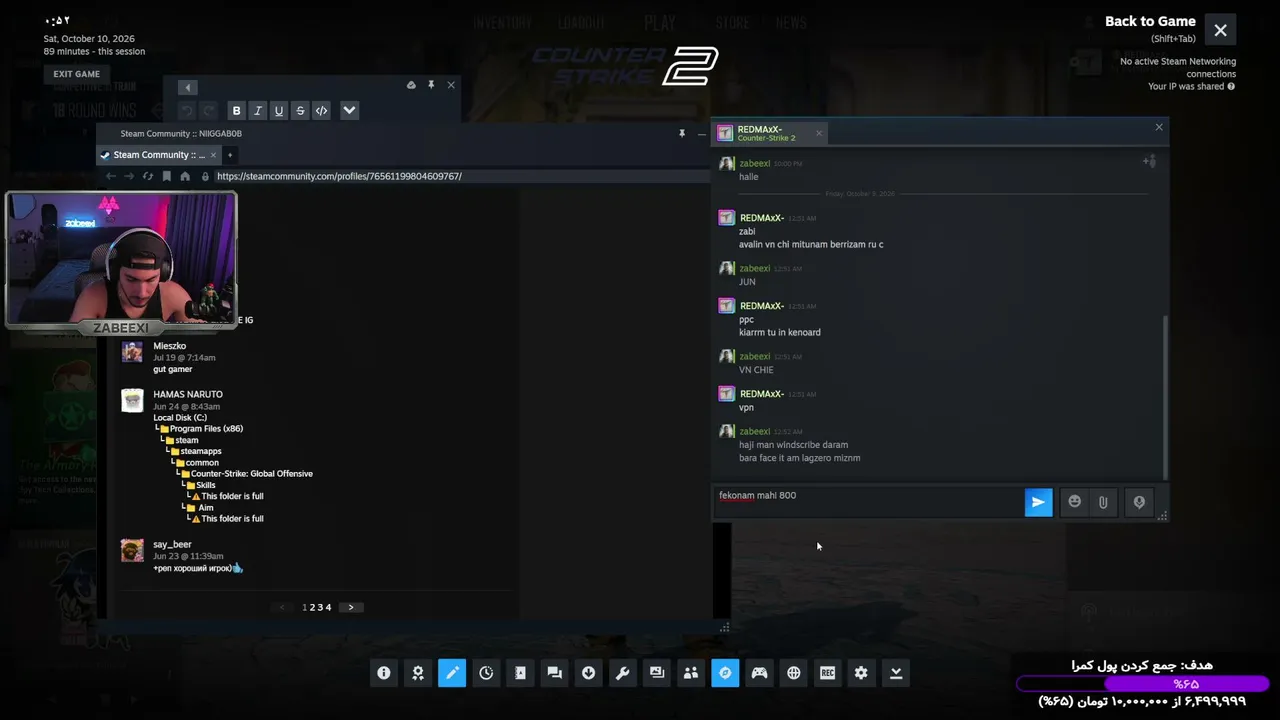Open the Controller settings icon
1280x720 pixels.
759,673
